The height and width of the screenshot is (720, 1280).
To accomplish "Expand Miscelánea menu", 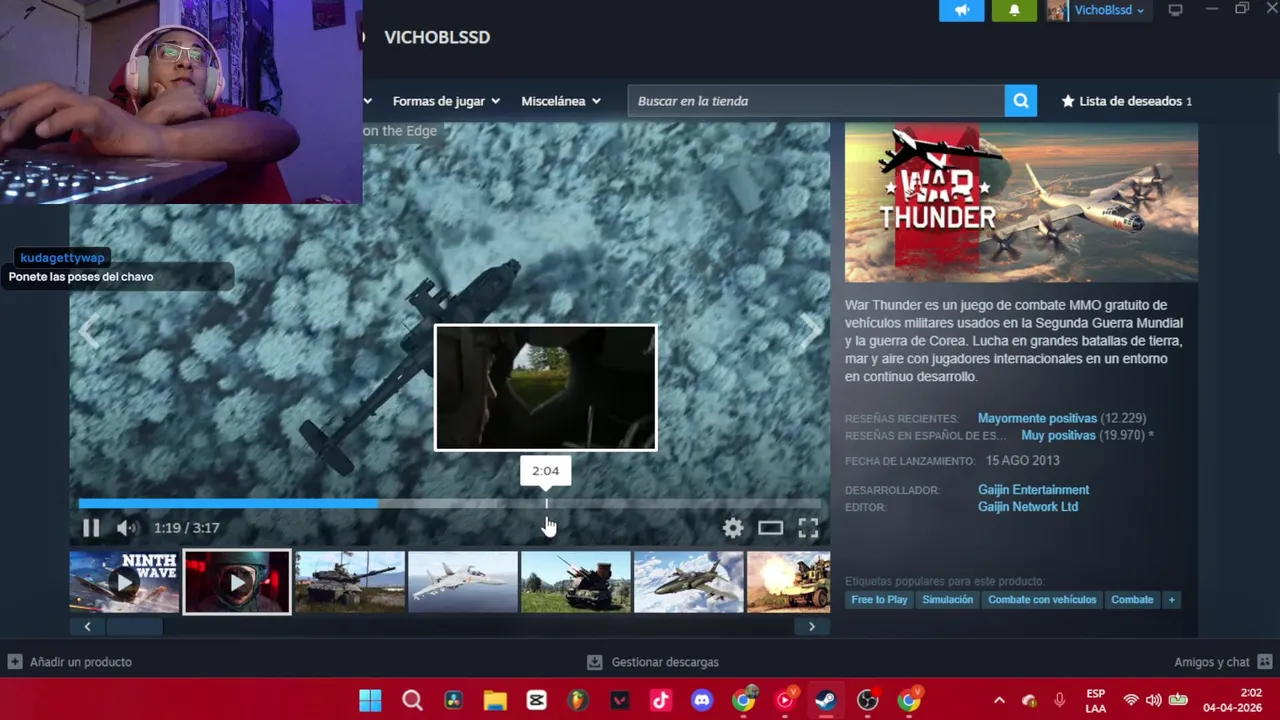I will click(561, 101).
